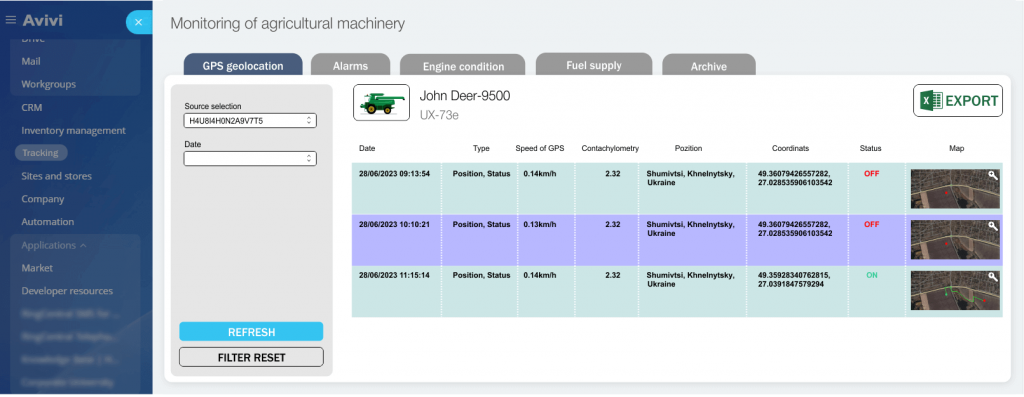The image size is (1024, 397).
Task: Zoom the map in the 09:13:54 row
Action: [x=993, y=174]
